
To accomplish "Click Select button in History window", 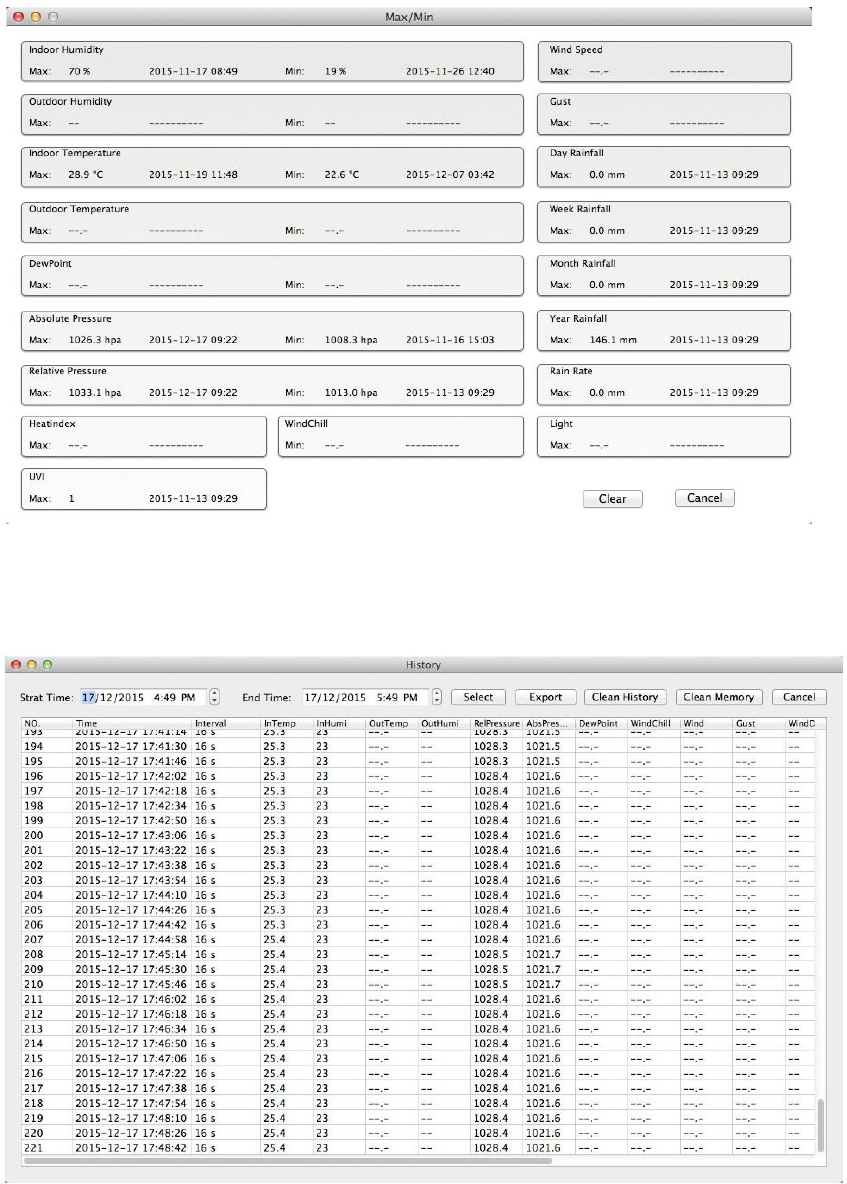I will pos(478,697).
